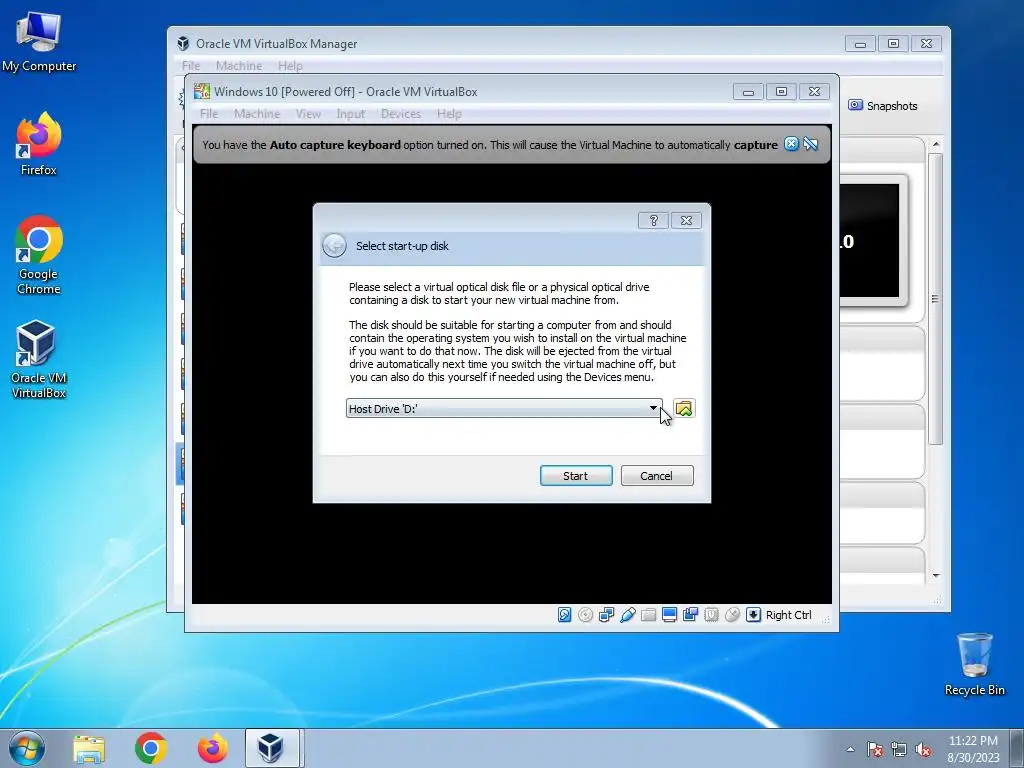Open the start-up disk Host Drive dropdown
Image resolution: width=1024 pixels, height=768 pixels.
pos(504,409)
